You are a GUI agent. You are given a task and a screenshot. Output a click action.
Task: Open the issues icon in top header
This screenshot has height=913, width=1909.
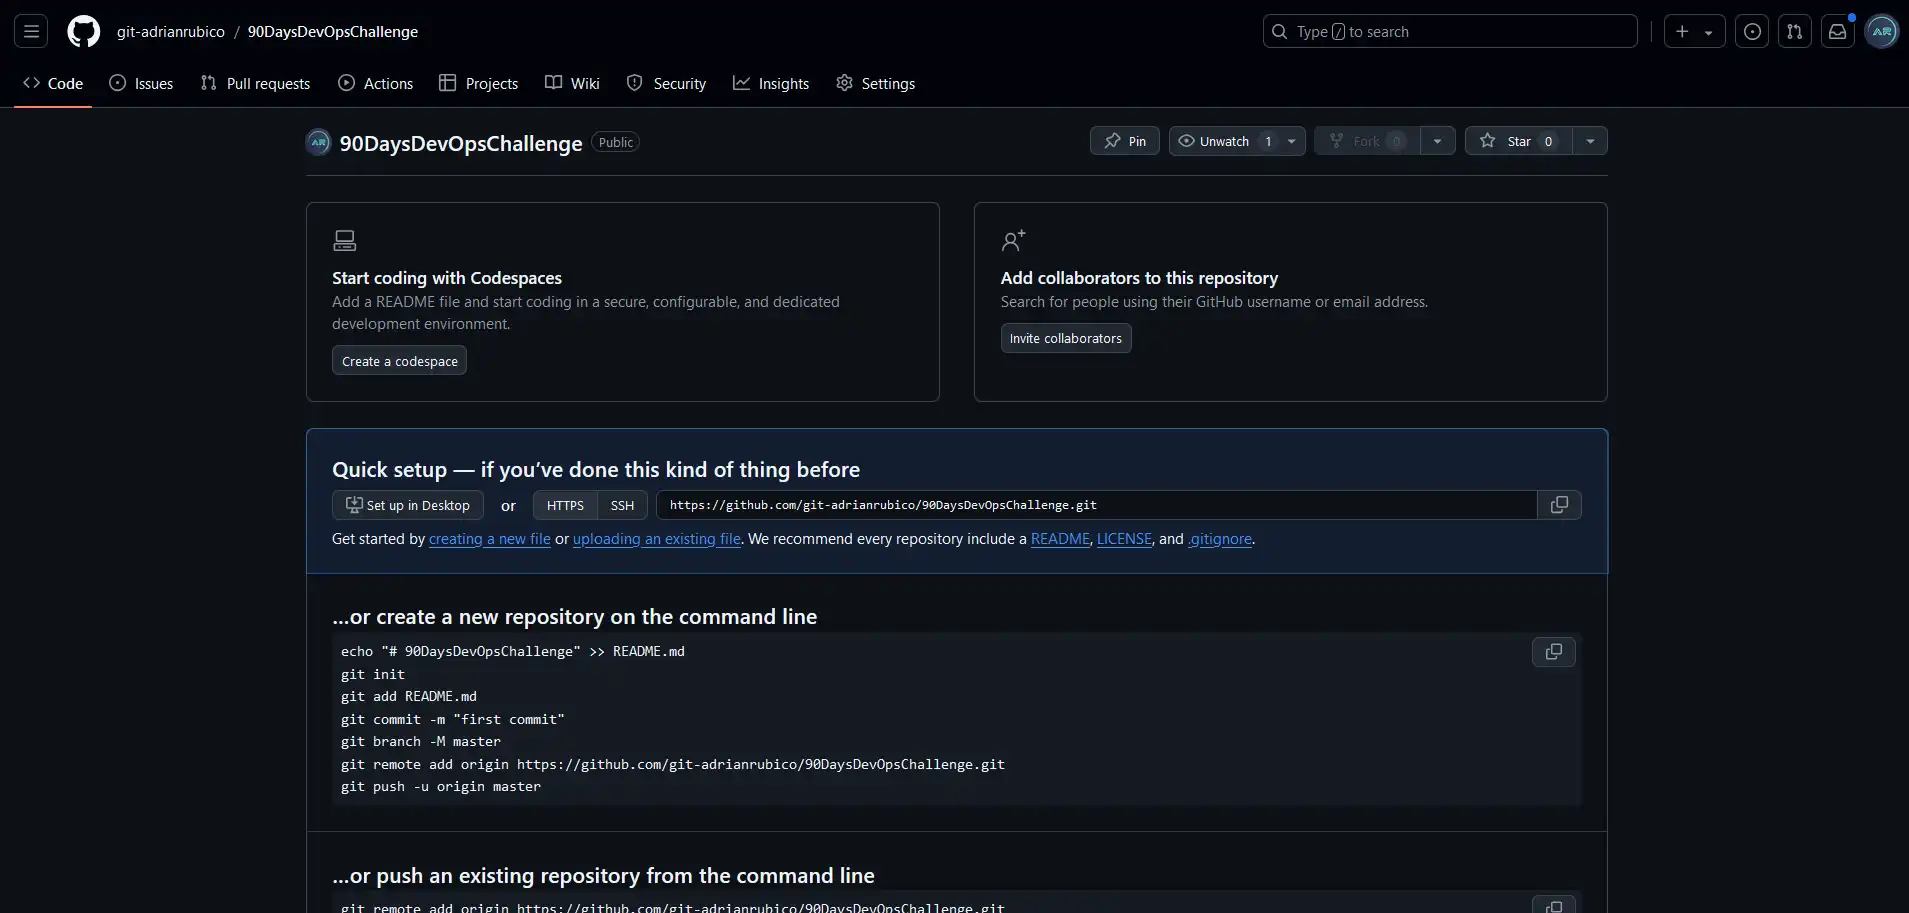(x=1752, y=32)
